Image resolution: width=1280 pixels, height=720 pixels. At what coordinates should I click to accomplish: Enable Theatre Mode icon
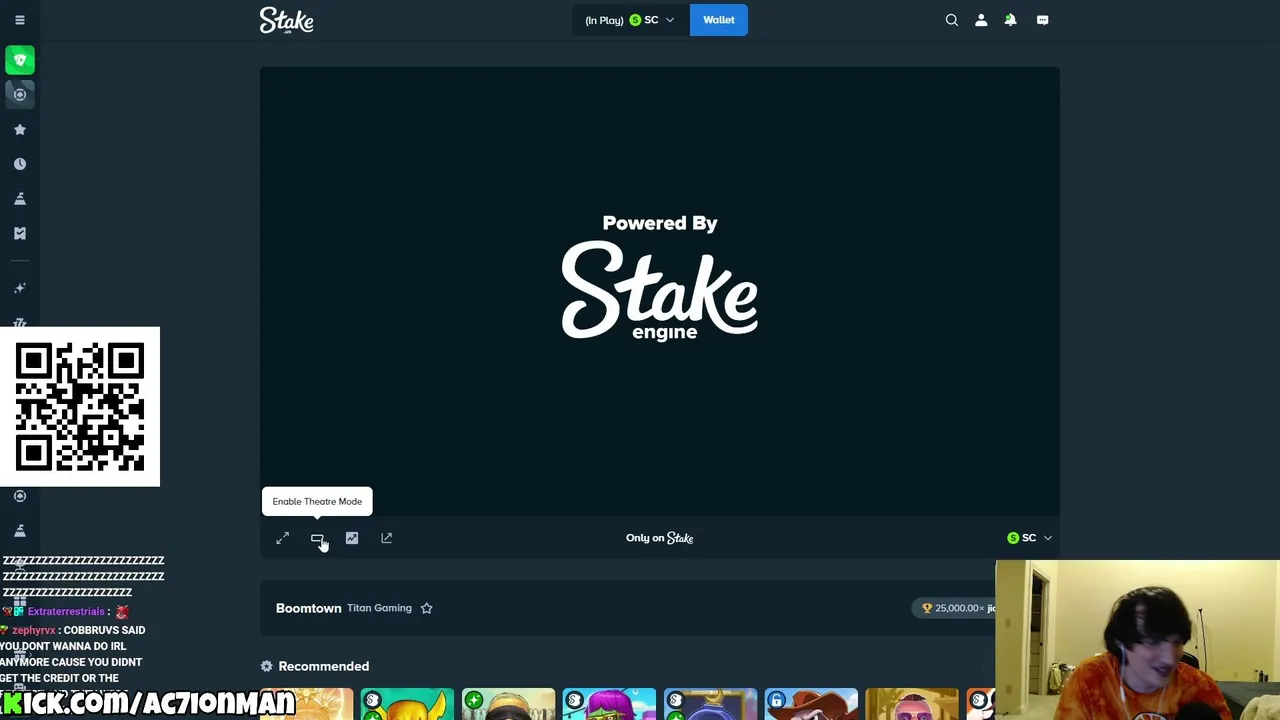pos(317,538)
